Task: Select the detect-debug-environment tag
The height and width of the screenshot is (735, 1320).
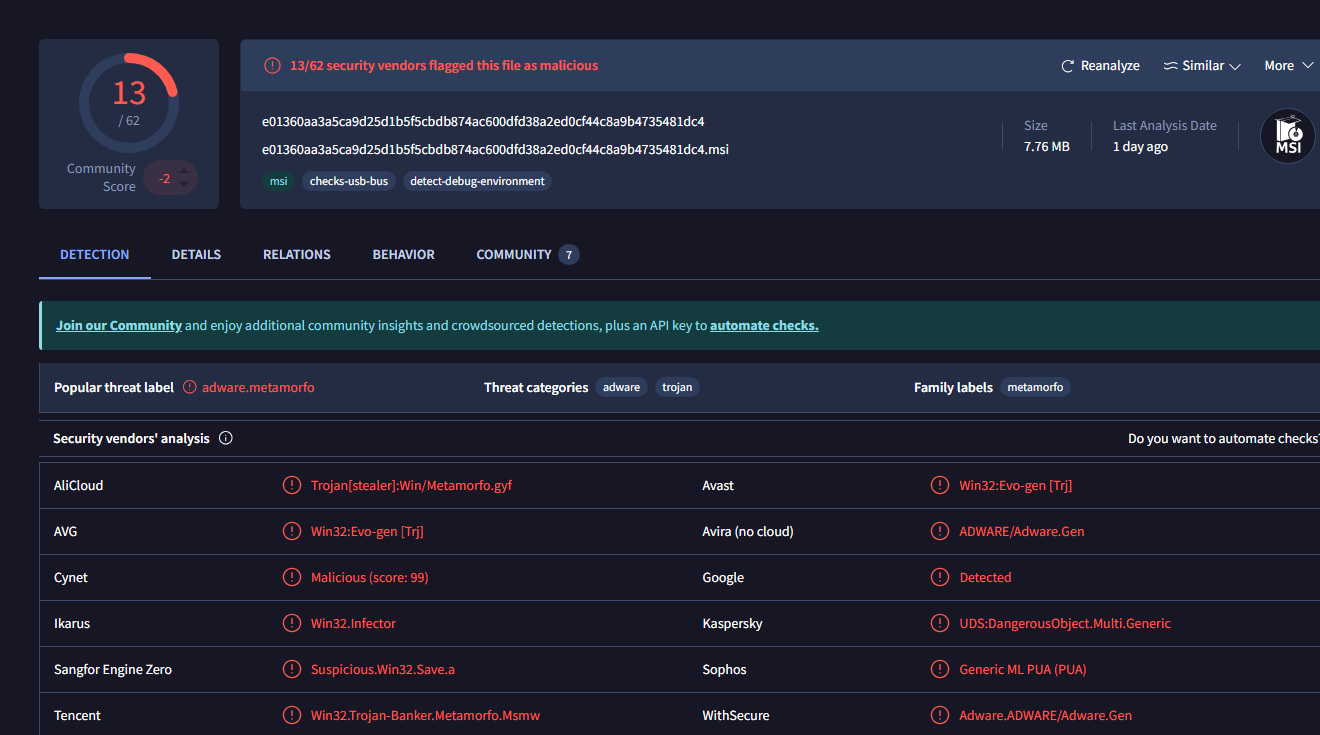Action: click(x=477, y=181)
